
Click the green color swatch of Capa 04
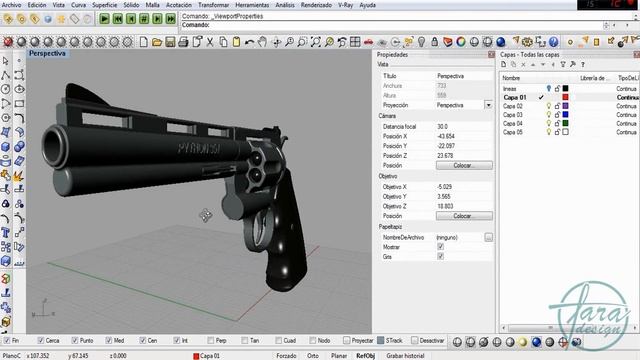pos(565,123)
